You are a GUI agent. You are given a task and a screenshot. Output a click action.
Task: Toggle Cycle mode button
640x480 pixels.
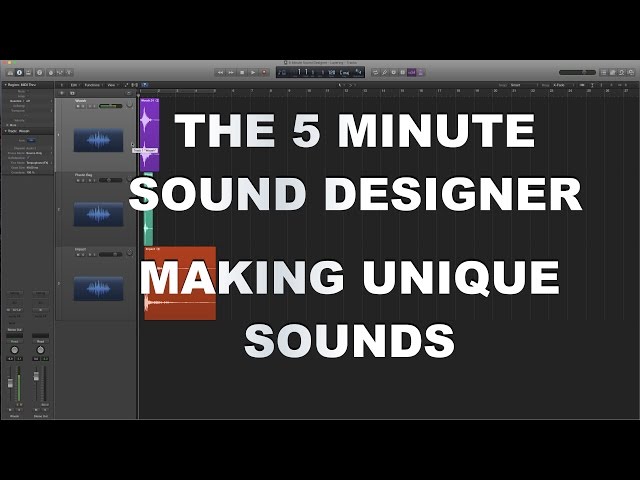[x=375, y=73]
